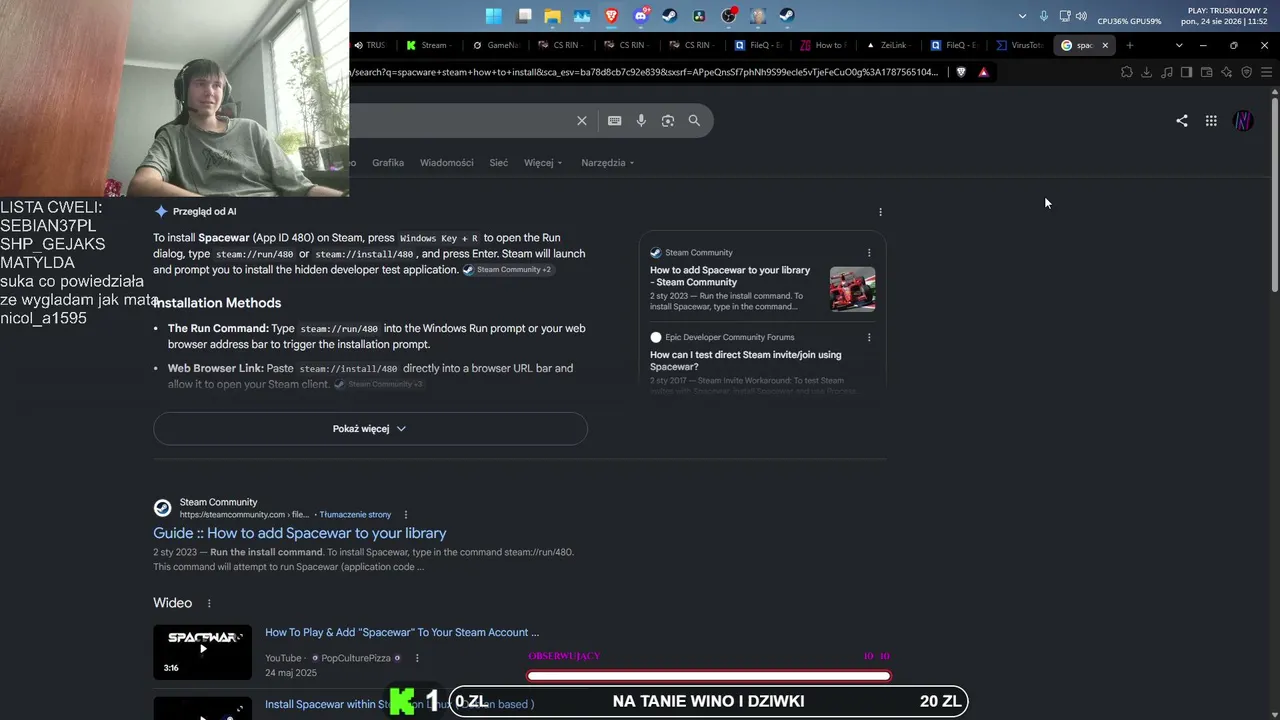Open the Google apps grid
The width and height of the screenshot is (1280, 720).
(x=1211, y=121)
